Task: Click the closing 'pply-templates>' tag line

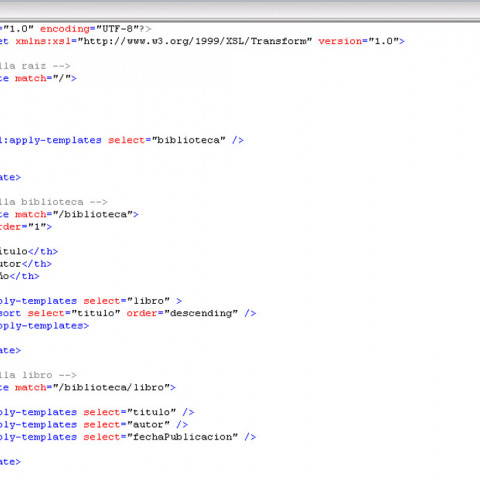Action: pos(44,326)
